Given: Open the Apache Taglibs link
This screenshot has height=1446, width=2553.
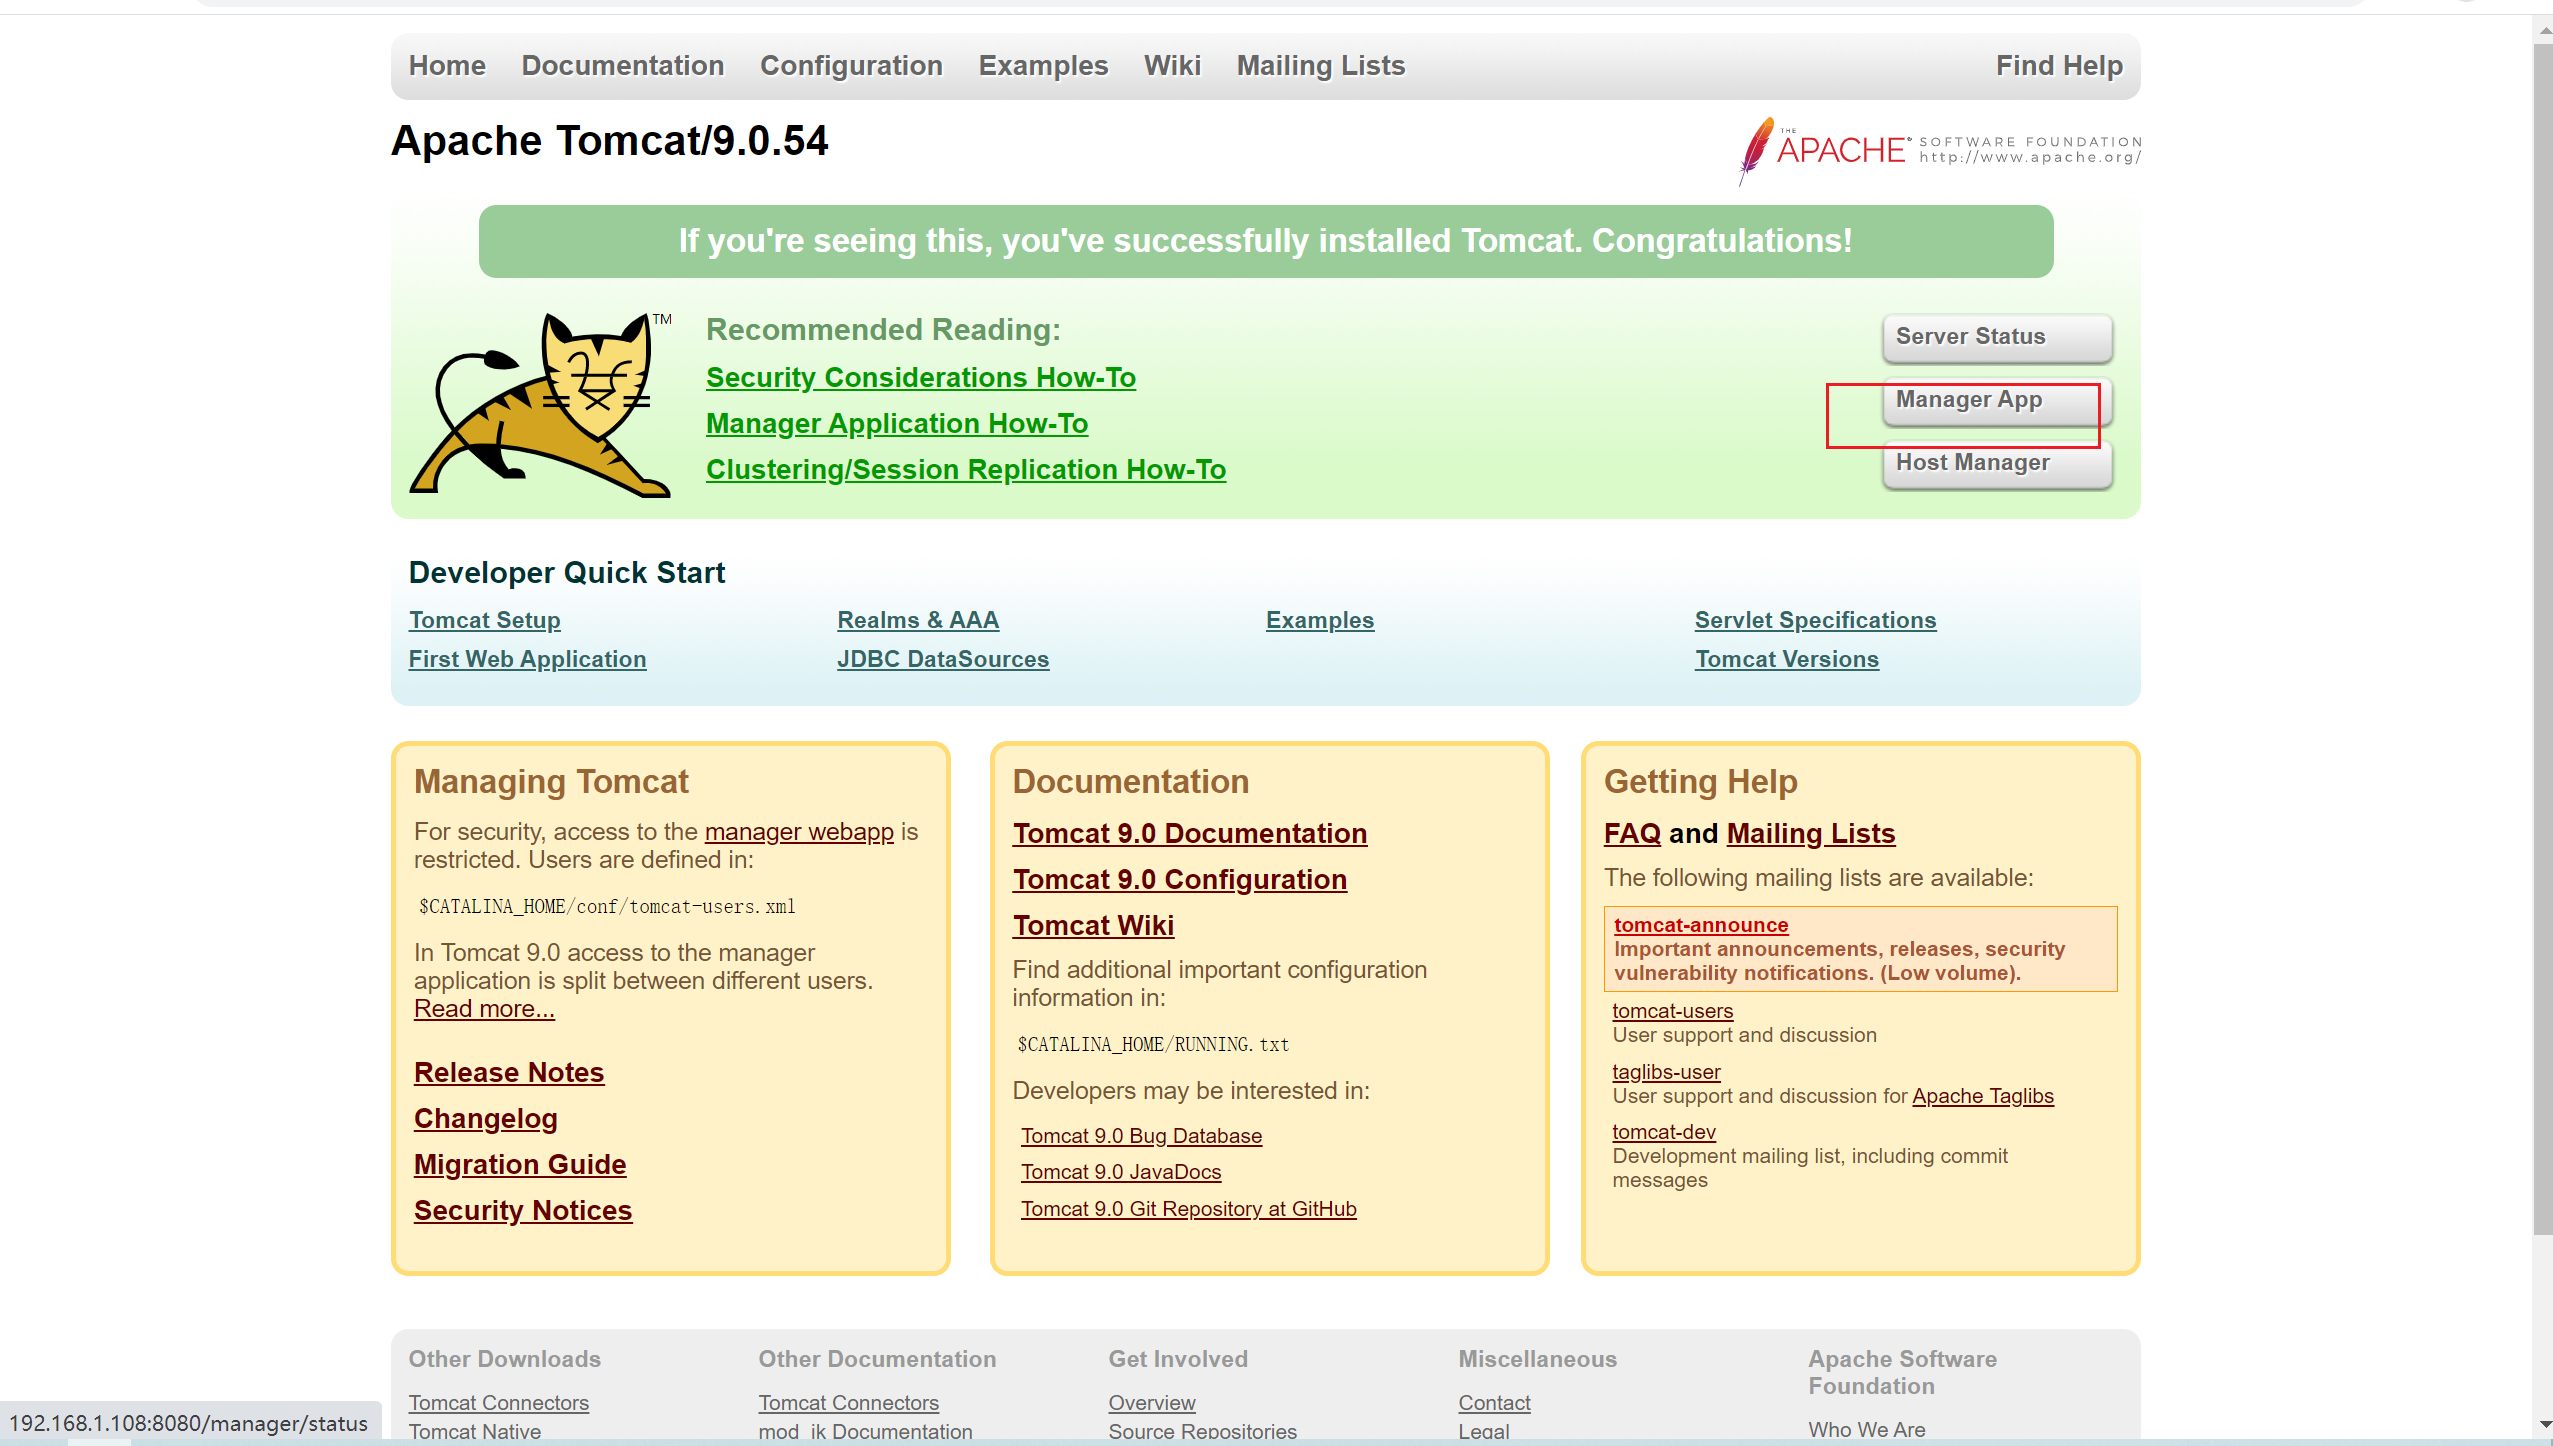Looking at the screenshot, I should click(1982, 1096).
